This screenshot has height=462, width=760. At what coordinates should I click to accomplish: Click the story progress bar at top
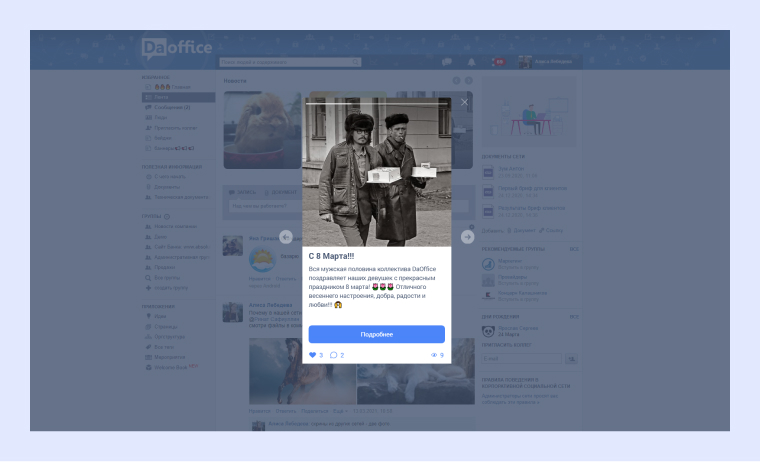click(x=377, y=103)
